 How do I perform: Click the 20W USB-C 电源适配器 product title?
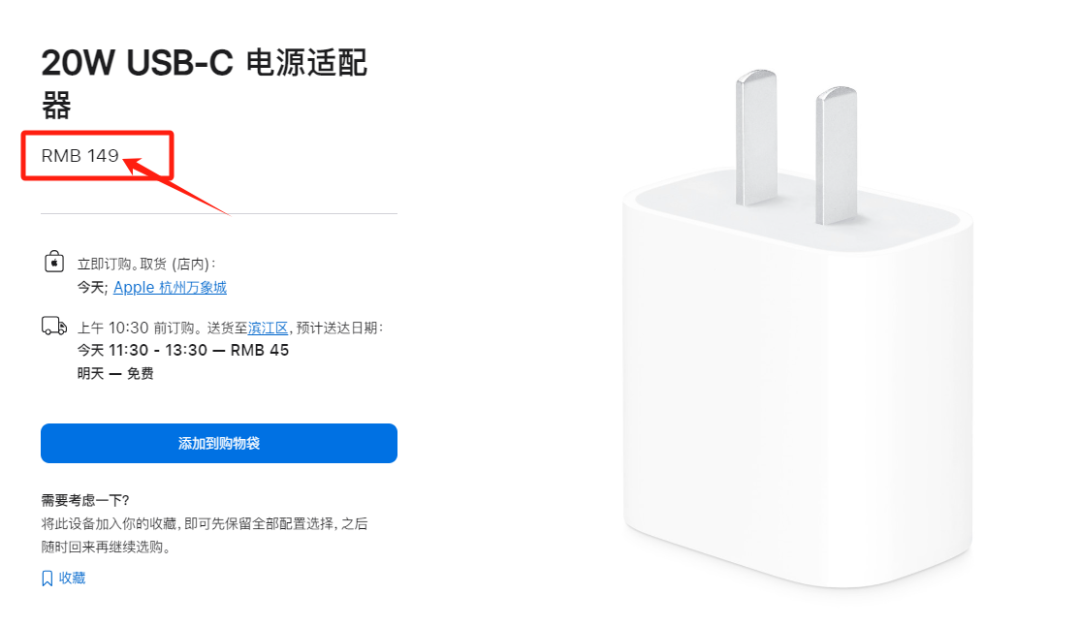204,84
